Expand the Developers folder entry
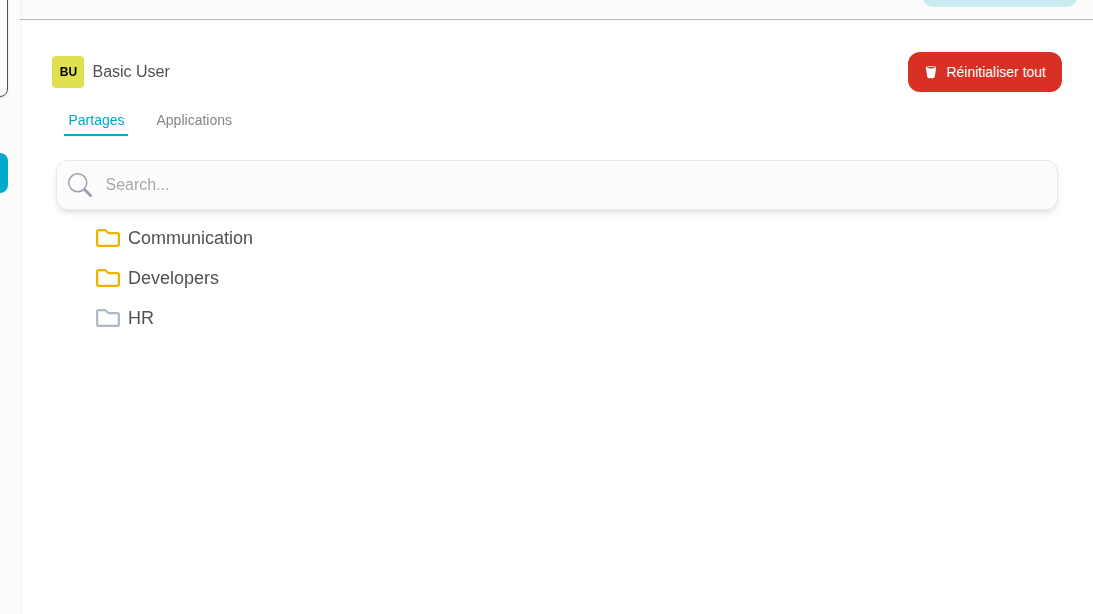Image resolution: width=1093 pixels, height=614 pixels. pos(173,278)
